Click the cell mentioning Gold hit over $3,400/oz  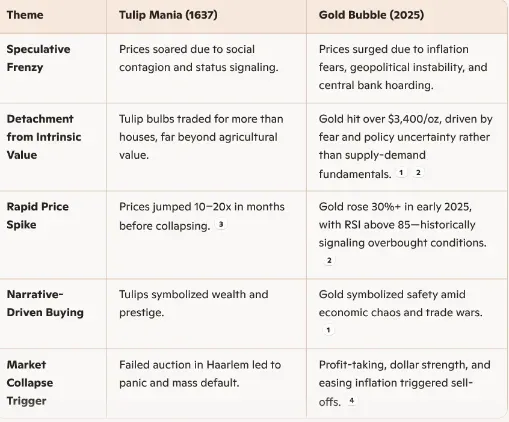[406, 146]
